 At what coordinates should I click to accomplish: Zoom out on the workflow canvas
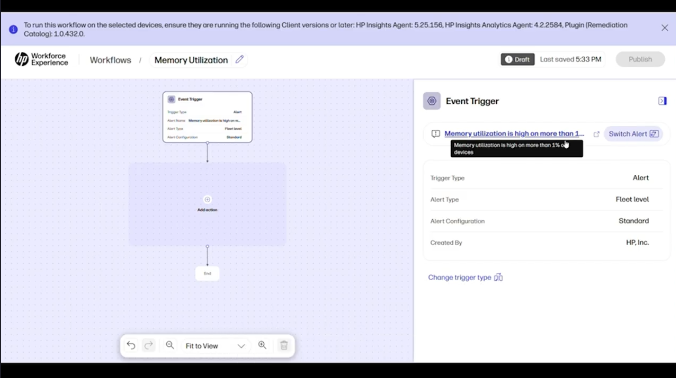click(170, 345)
